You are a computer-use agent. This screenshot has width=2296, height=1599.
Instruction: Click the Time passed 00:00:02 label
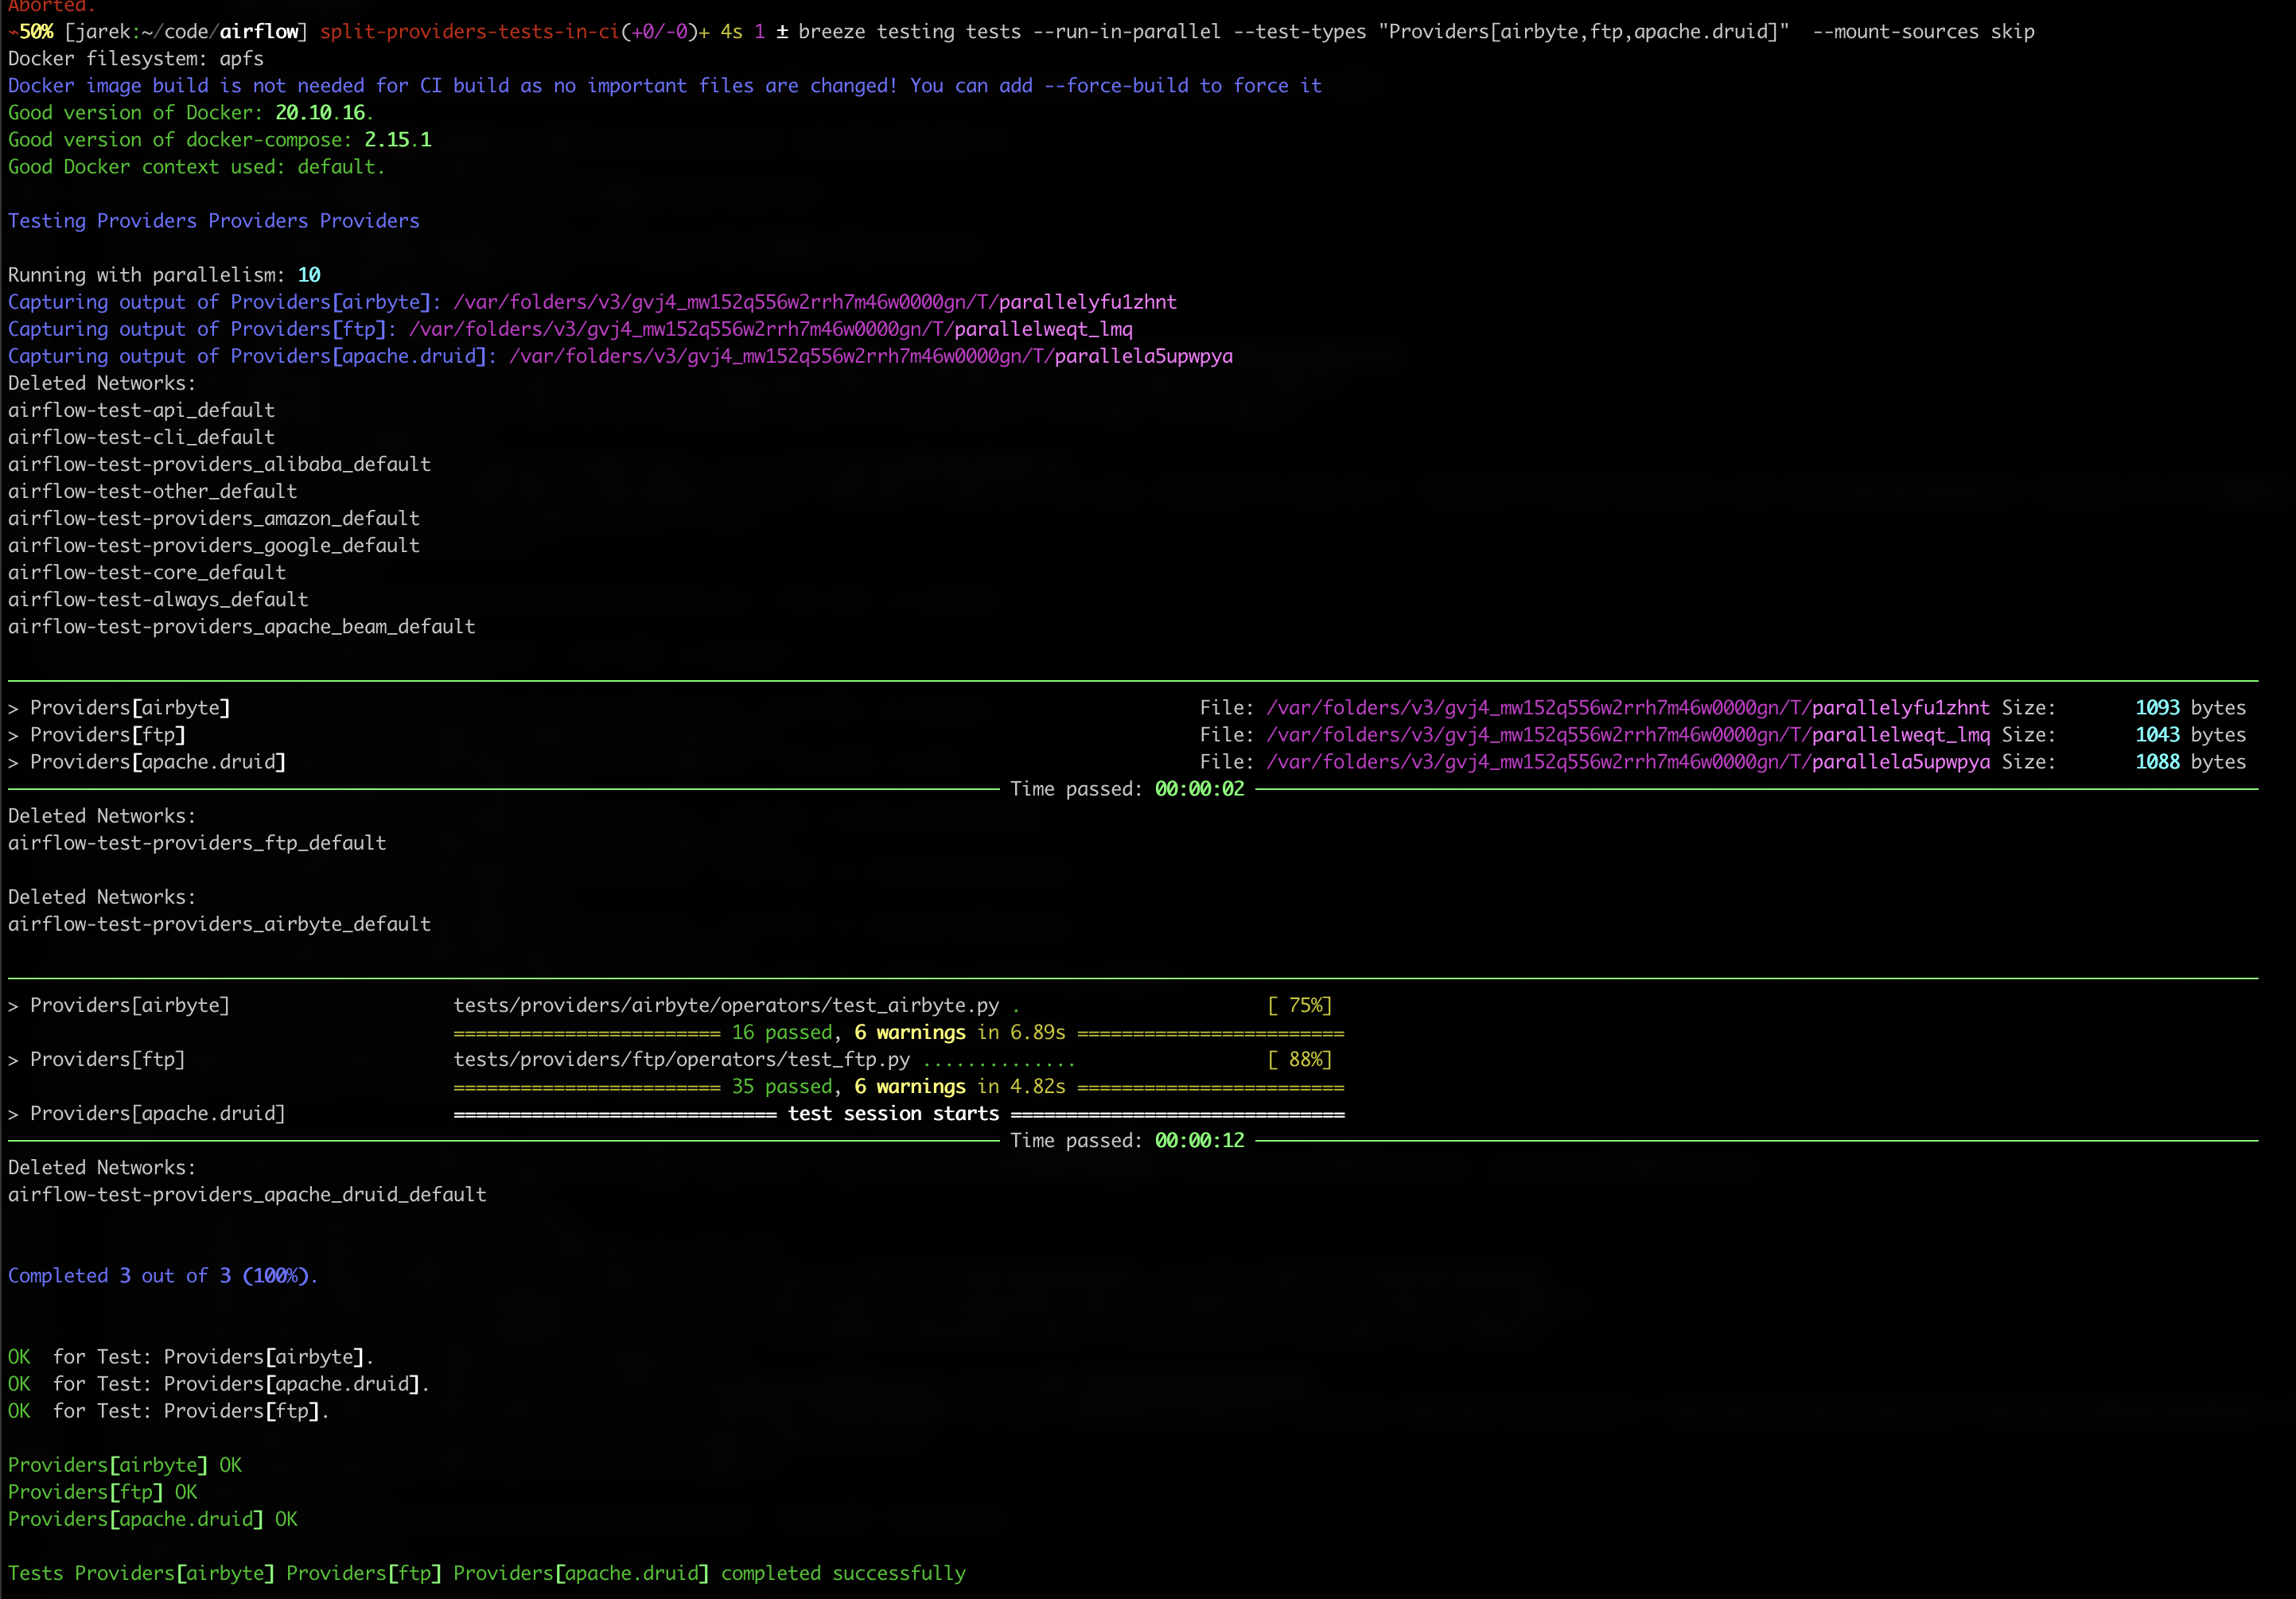coord(1127,789)
